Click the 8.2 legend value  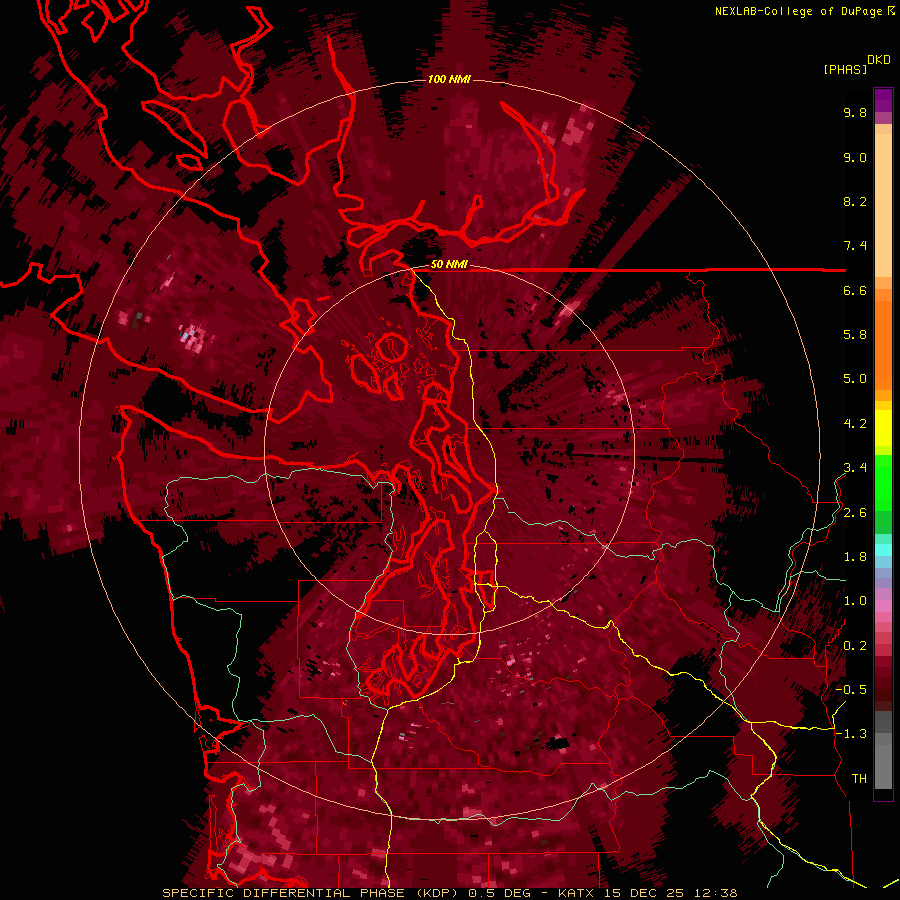pos(855,201)
